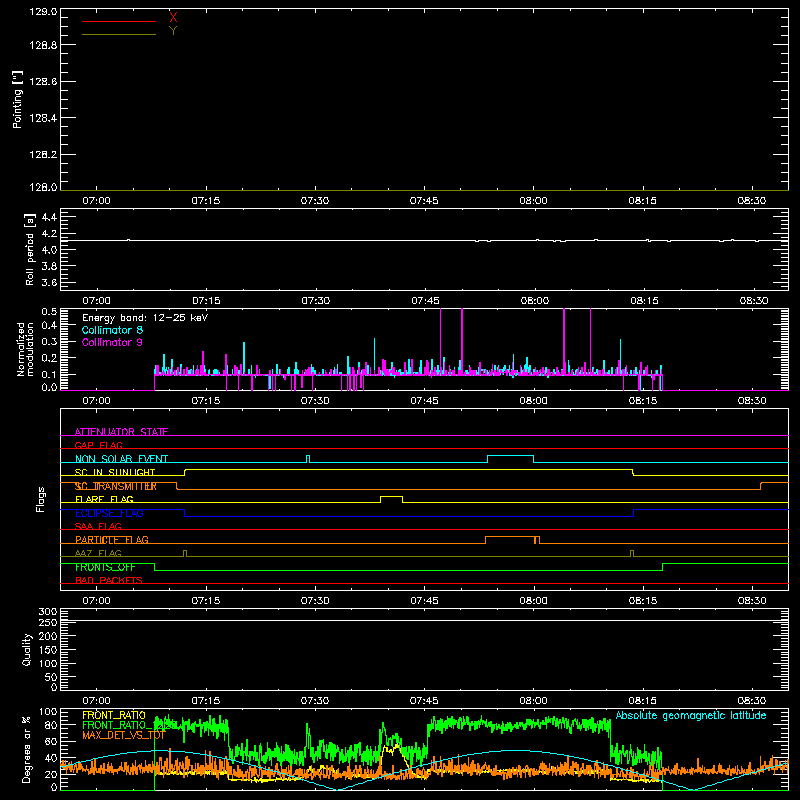Click 08:15 under the Quality panel

(x=642, y=701)
